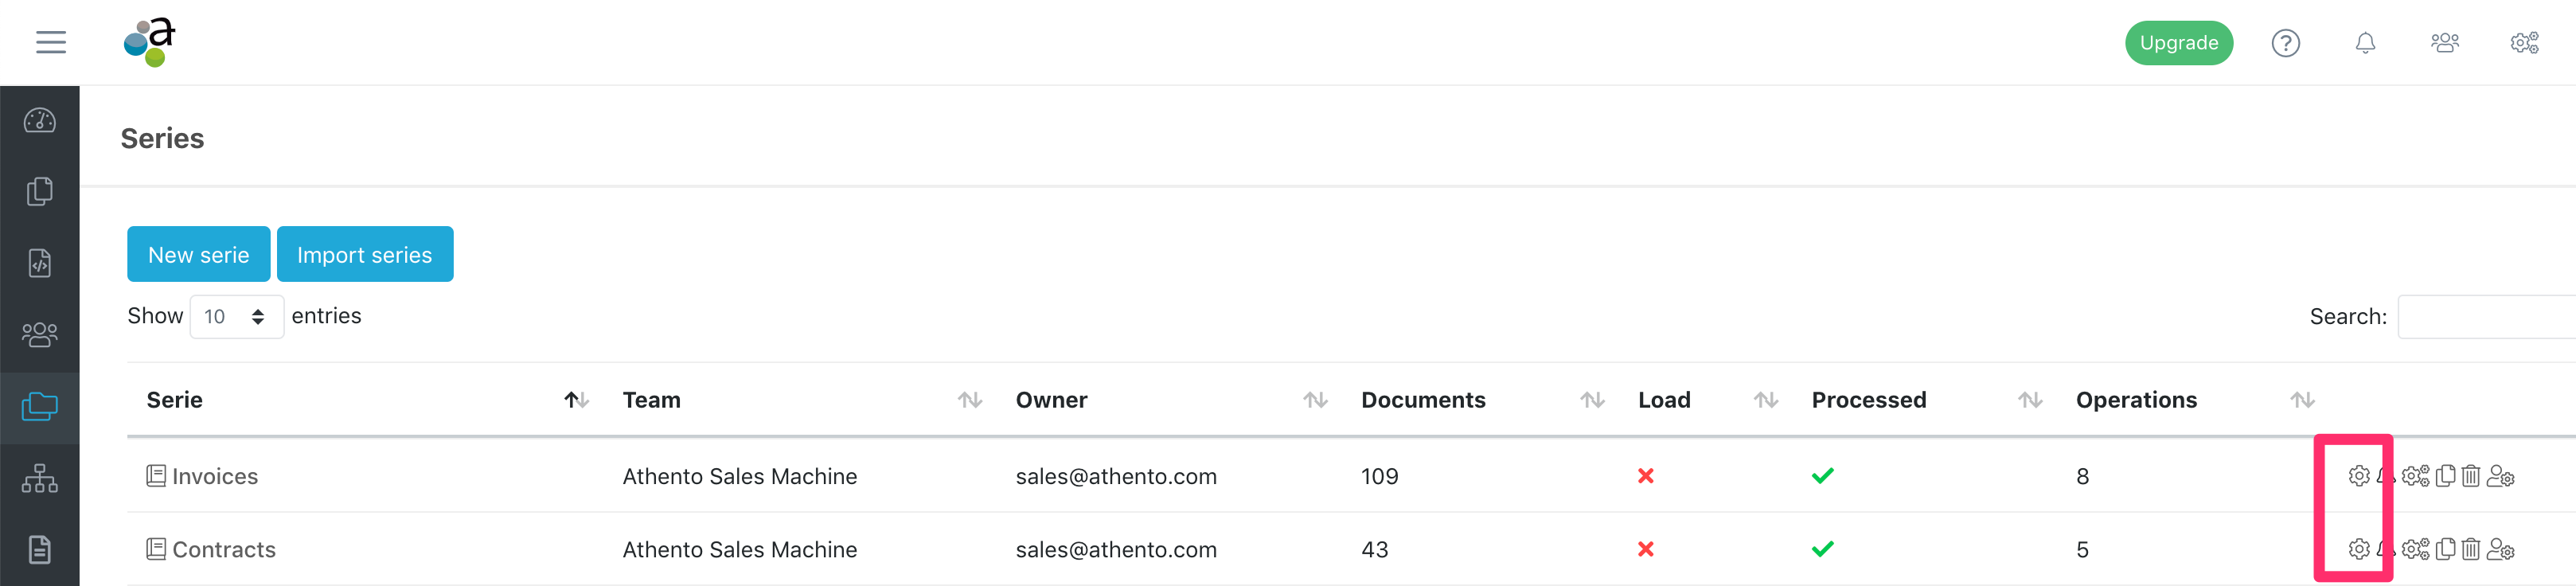Open the hierarchy tree icon in sidebar
Image resolution: width=2576 pixels, height=586 pixels.
(x=40, y=478)
